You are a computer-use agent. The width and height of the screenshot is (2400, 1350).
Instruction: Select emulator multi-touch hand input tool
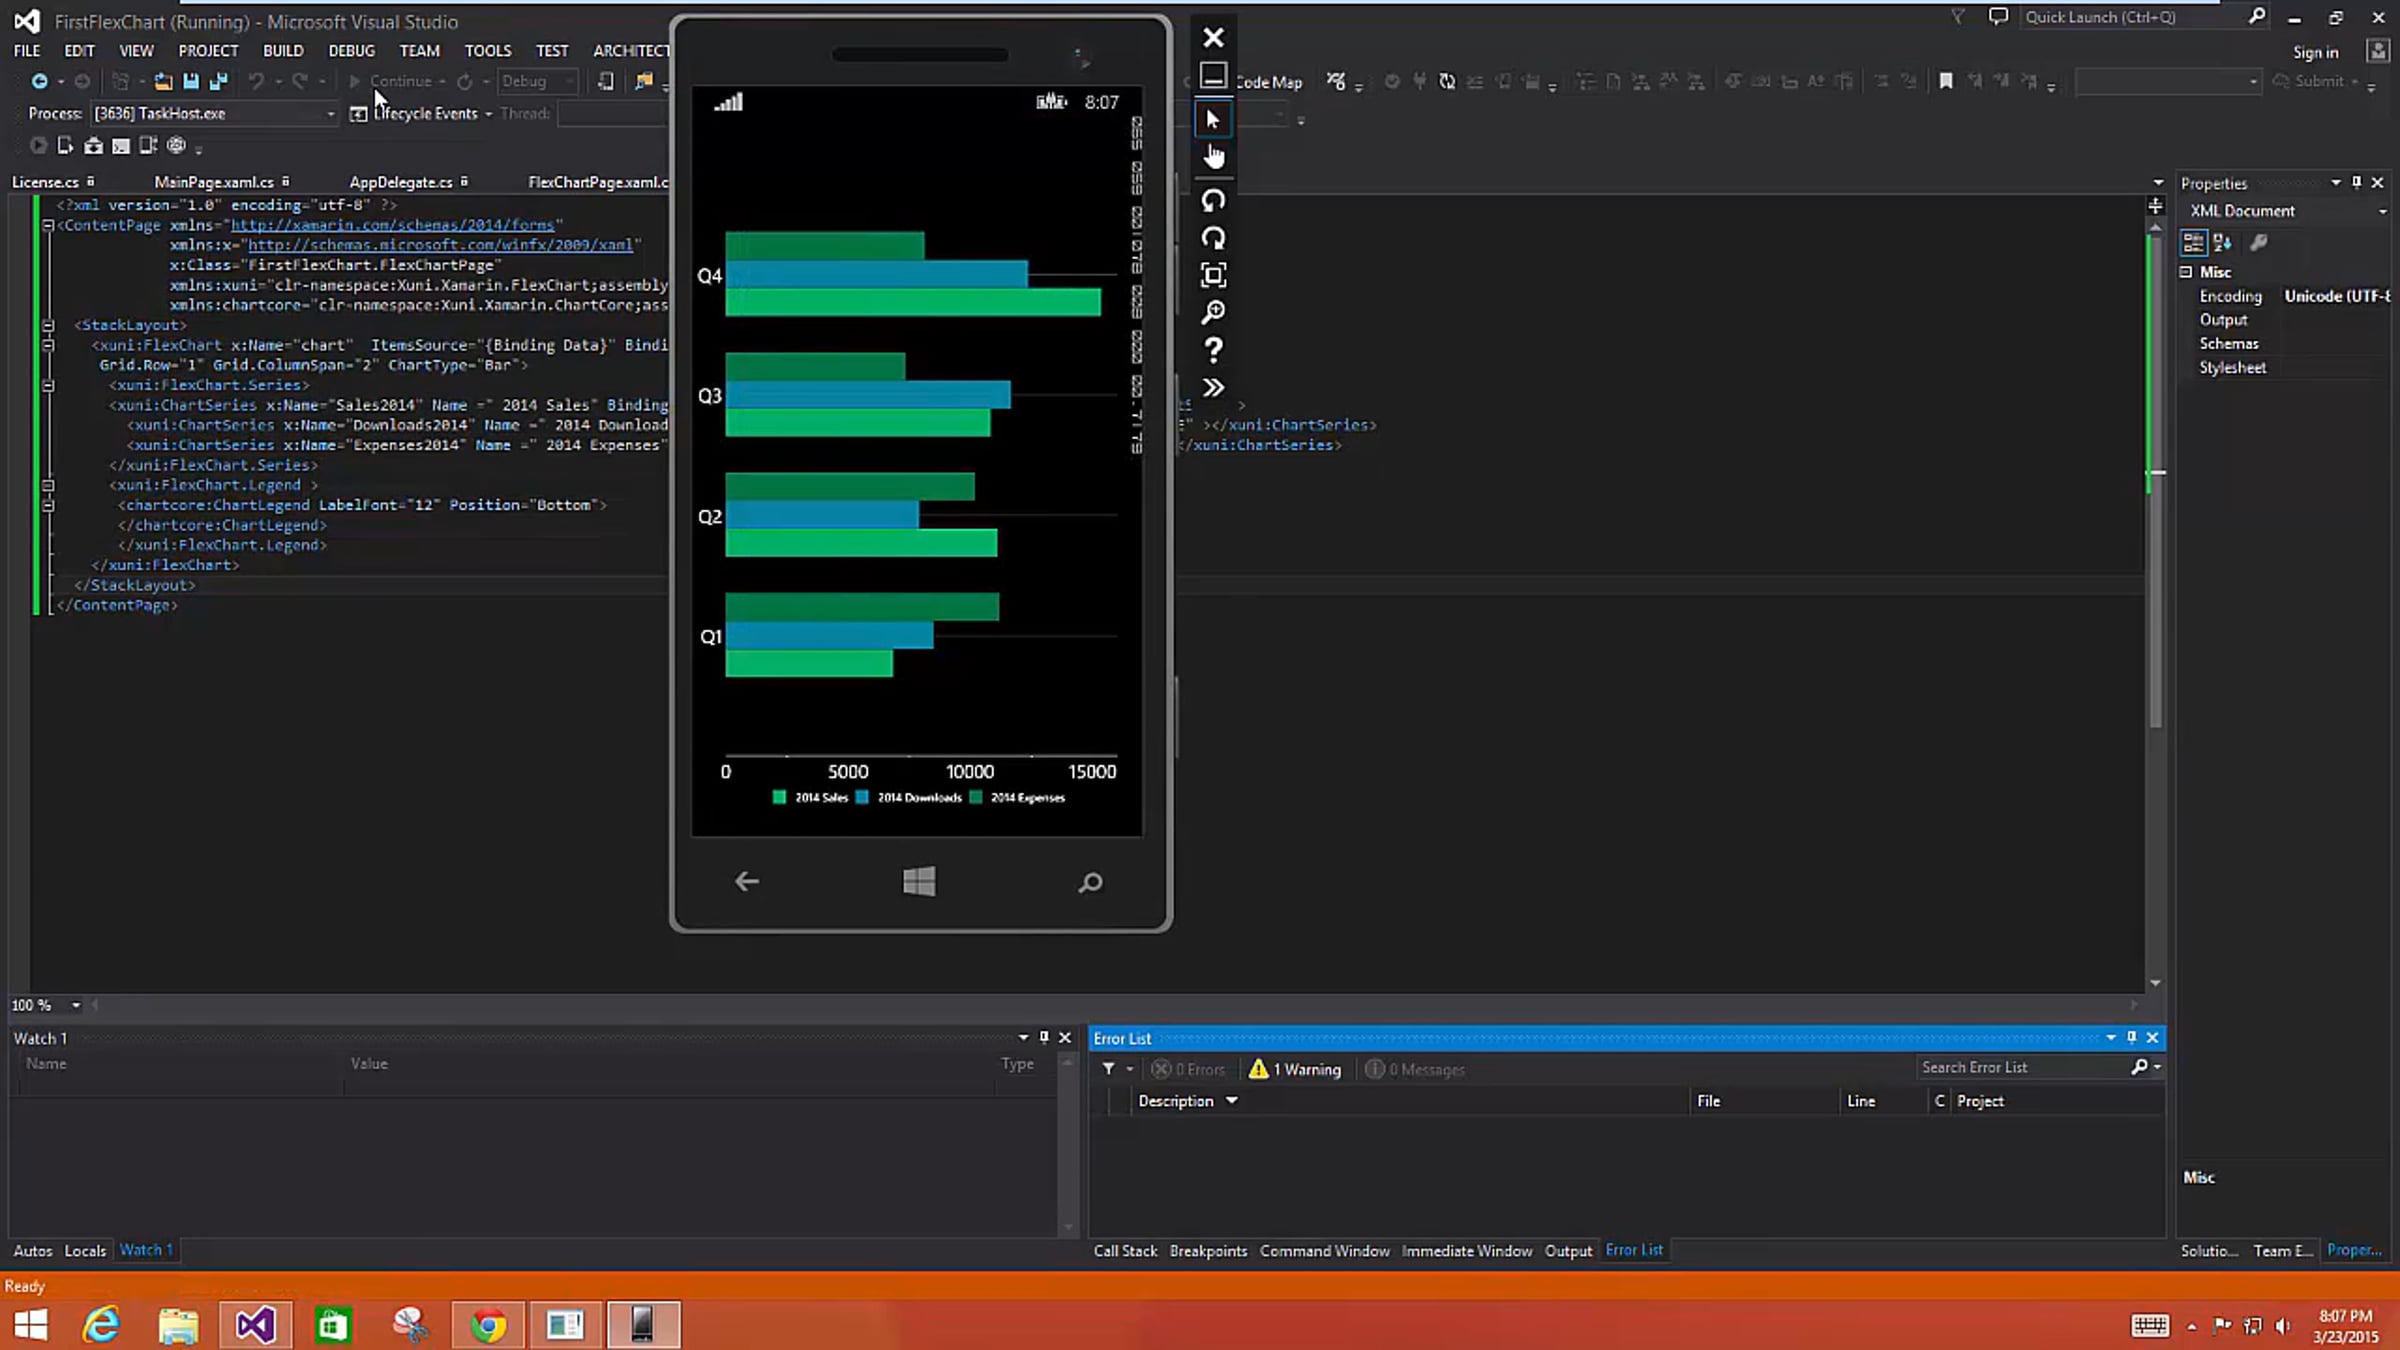coord(1213,157)
